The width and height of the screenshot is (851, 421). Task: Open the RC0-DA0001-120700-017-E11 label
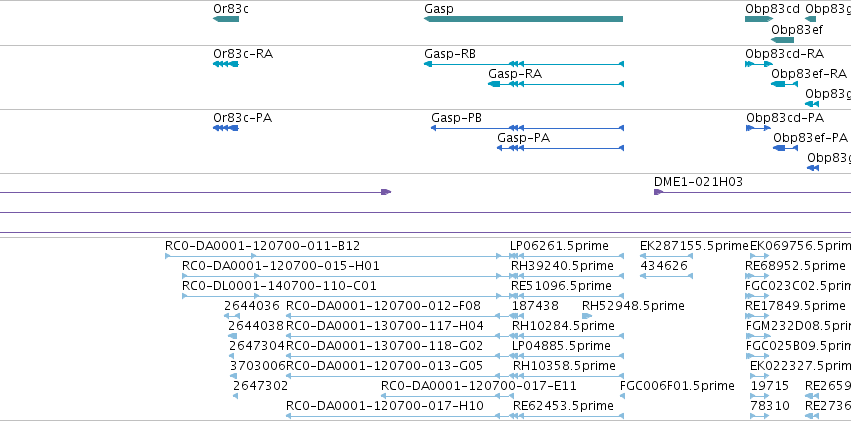pos(479,386)
